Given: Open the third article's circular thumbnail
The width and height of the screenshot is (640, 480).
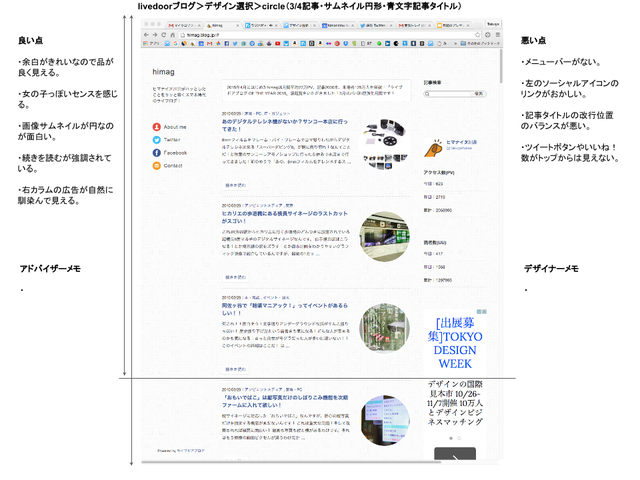Looking at the screenshot, I should 384,328.
